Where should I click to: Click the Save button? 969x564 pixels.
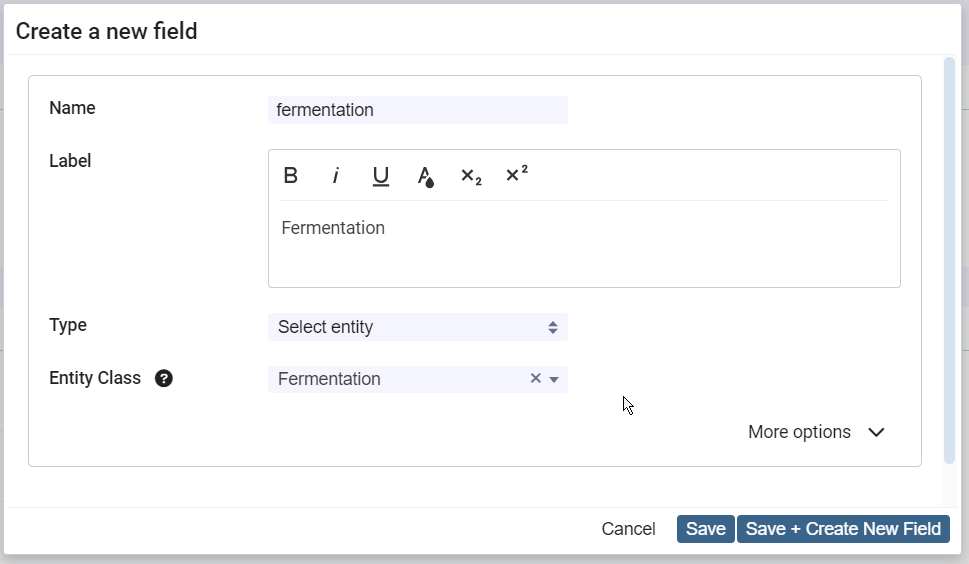(x=705, y=529)
